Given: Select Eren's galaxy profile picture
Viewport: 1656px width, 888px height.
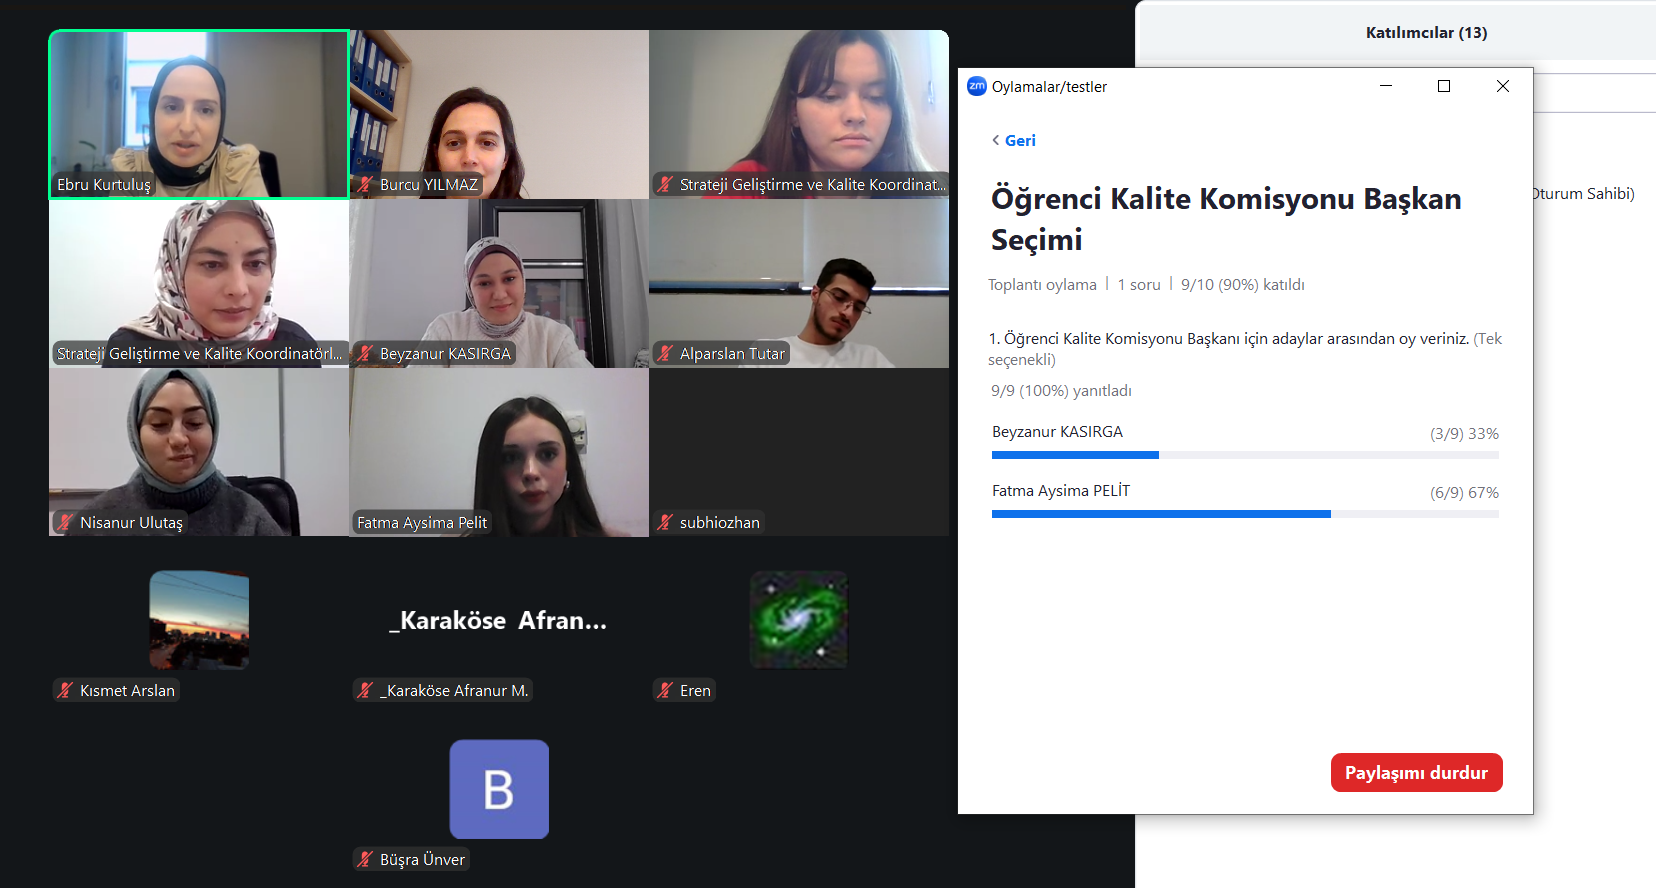Looking at the screenshot, I should pos(798,620).
